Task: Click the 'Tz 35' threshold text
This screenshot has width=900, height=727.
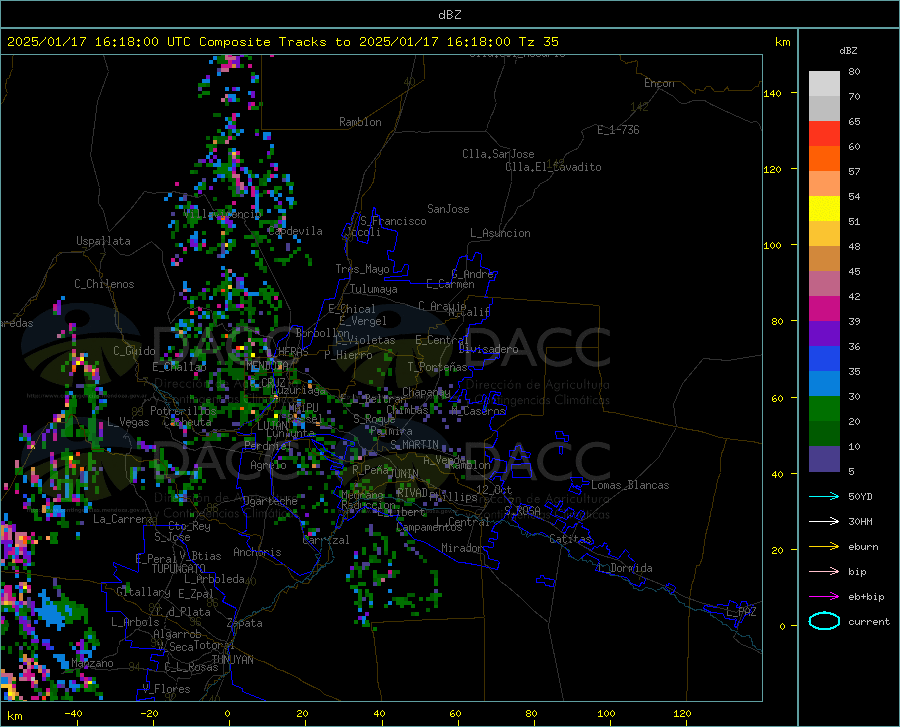Action: (539, 42)
